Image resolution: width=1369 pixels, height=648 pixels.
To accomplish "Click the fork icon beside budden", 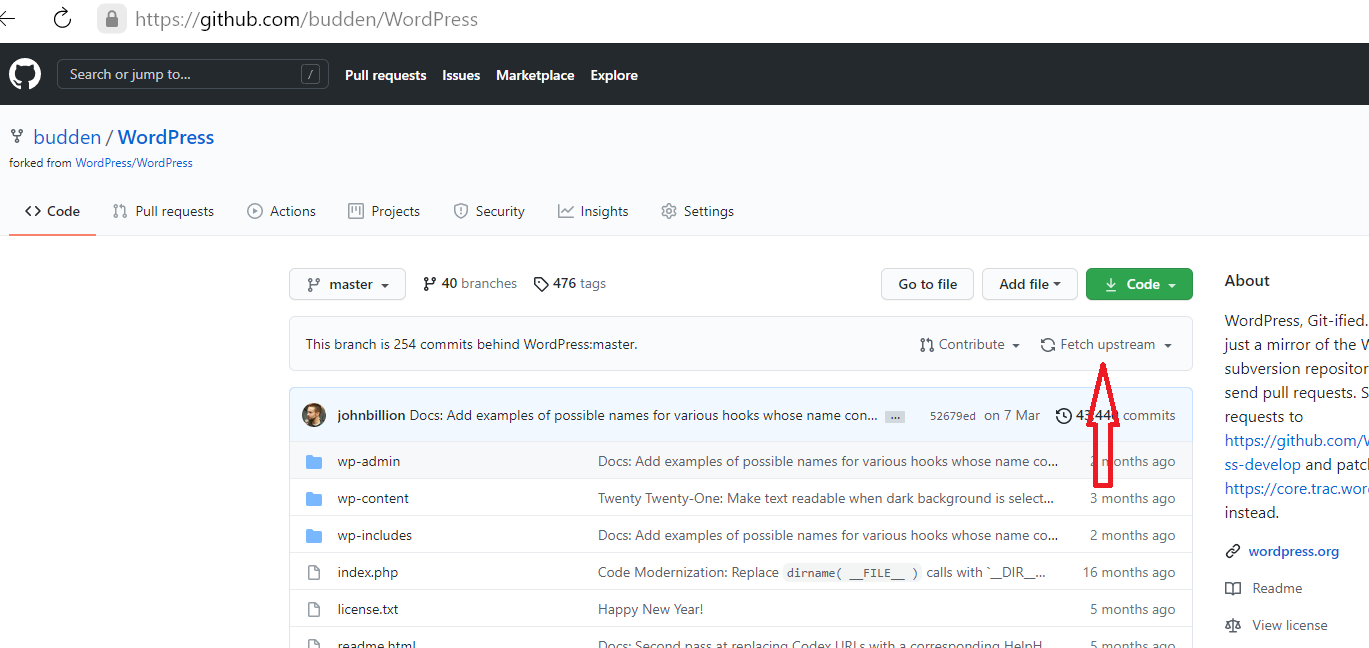I will coord(17,137).
